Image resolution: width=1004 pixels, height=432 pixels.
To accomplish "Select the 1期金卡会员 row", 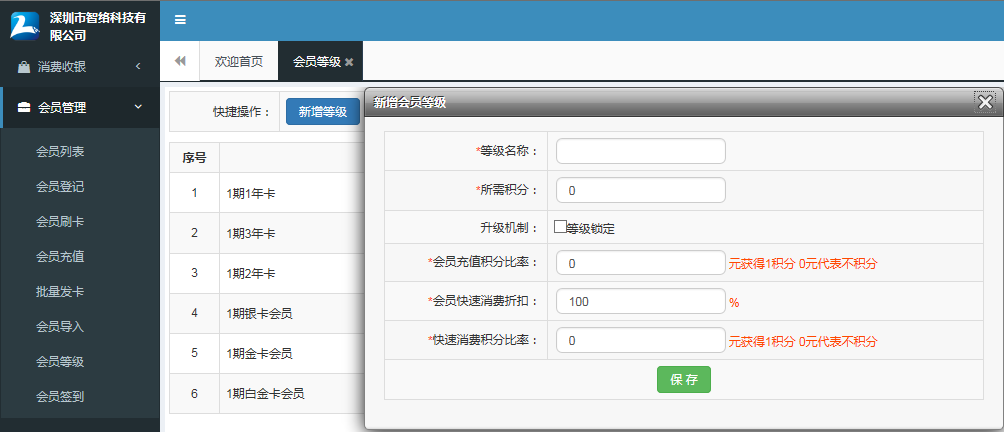I will 267,353.
